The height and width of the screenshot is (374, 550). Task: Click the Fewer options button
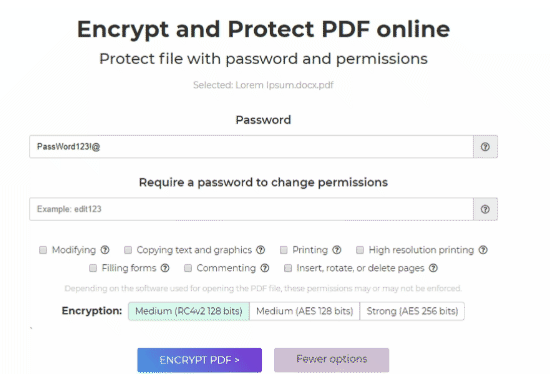(331, 360)
